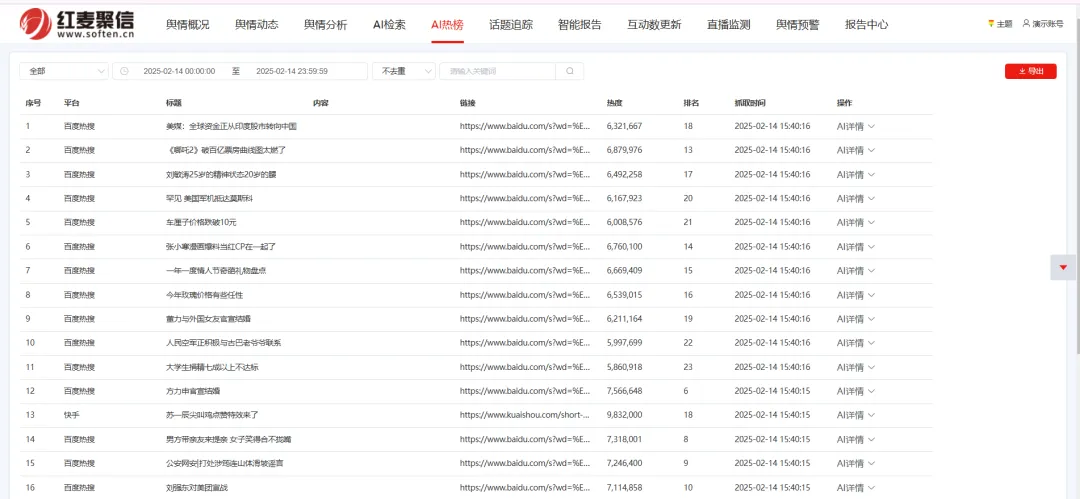Click the red floating down-arrow button

(x=1062, y=267)
